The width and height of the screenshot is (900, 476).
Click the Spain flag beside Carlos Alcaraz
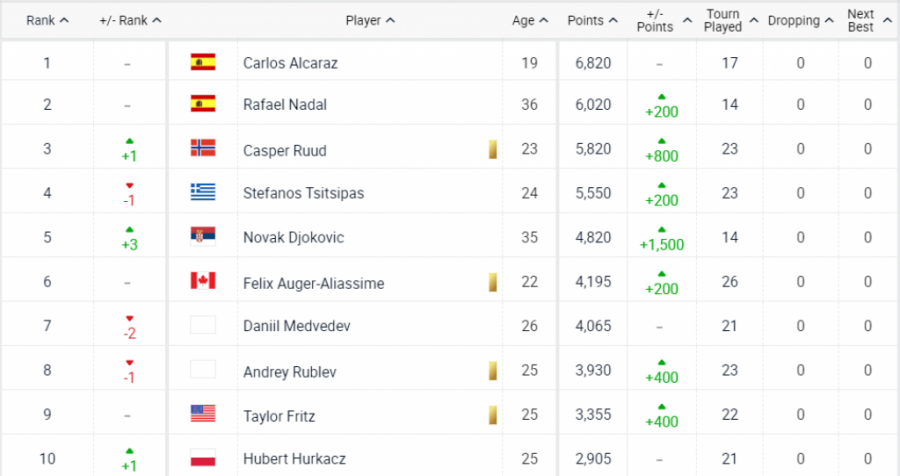[x=203, y=63]
